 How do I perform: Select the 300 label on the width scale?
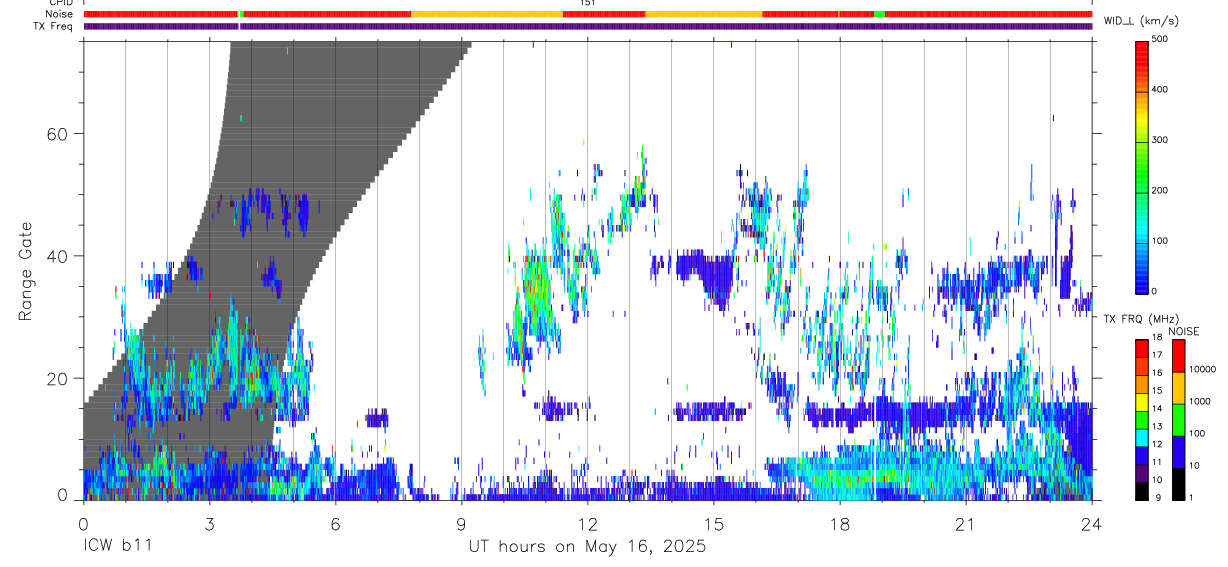(x=1161, y=140)
